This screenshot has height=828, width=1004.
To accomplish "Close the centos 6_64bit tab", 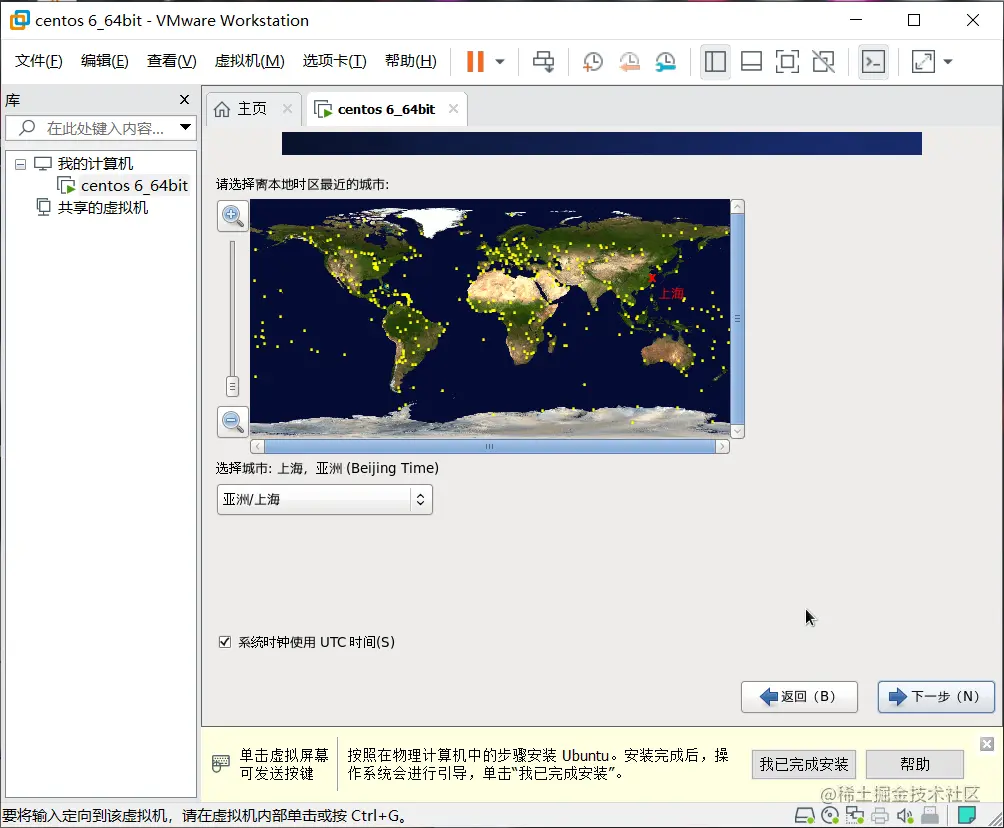I will pos(453,108).
